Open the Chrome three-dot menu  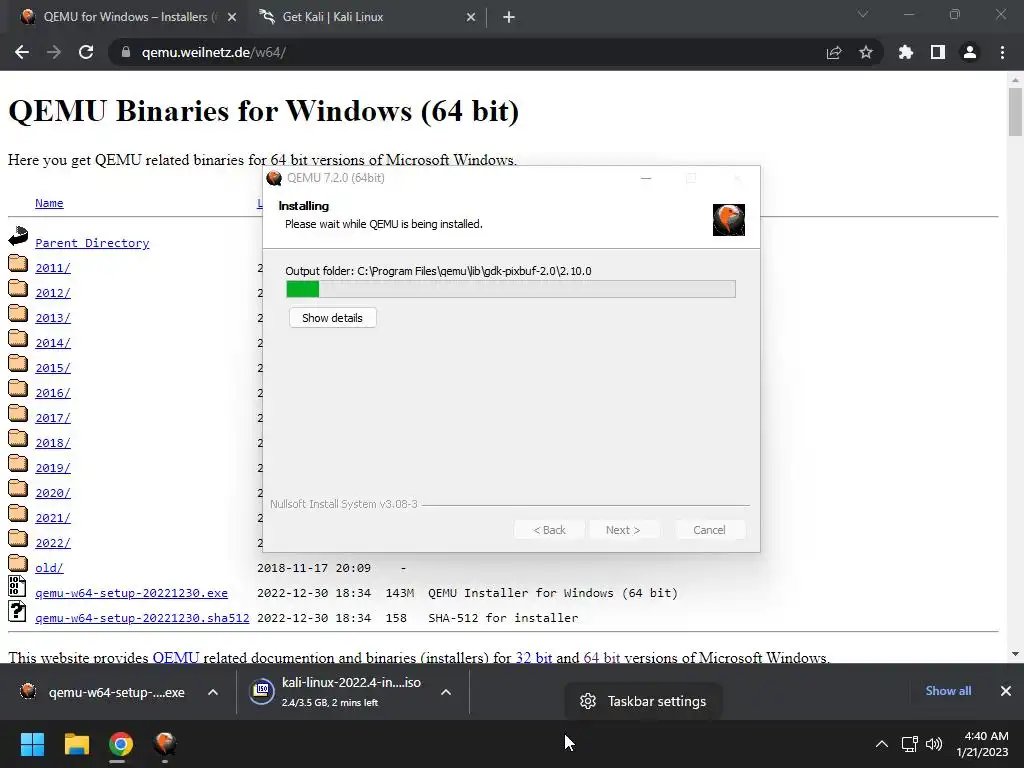click(1002, 52)
